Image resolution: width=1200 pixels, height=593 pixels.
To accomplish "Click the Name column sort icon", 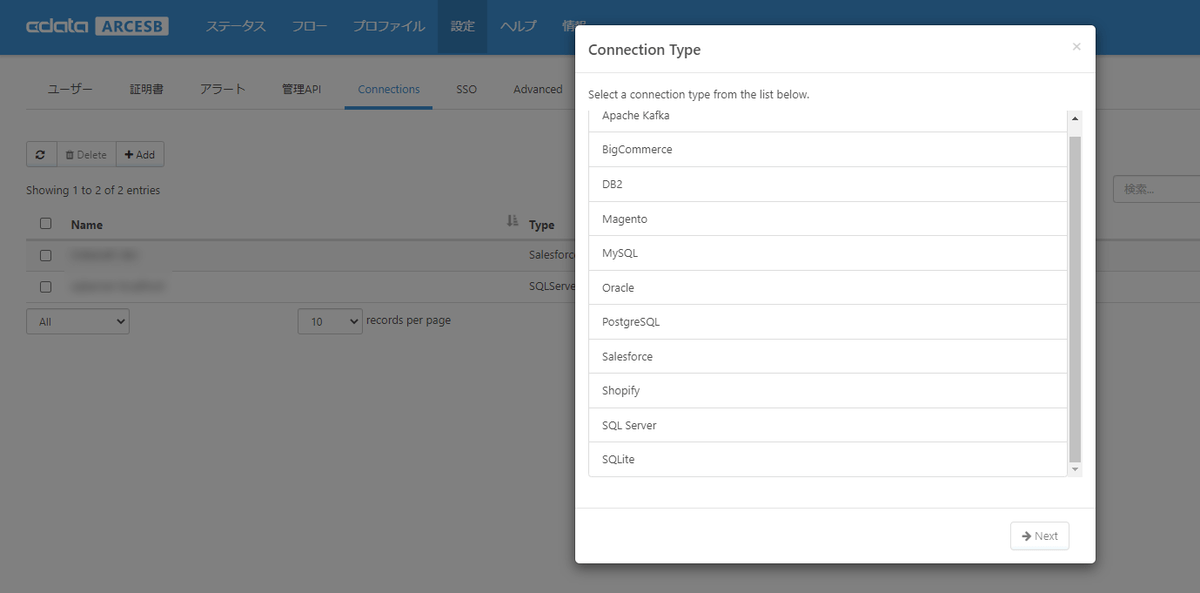I will (512, 222).
